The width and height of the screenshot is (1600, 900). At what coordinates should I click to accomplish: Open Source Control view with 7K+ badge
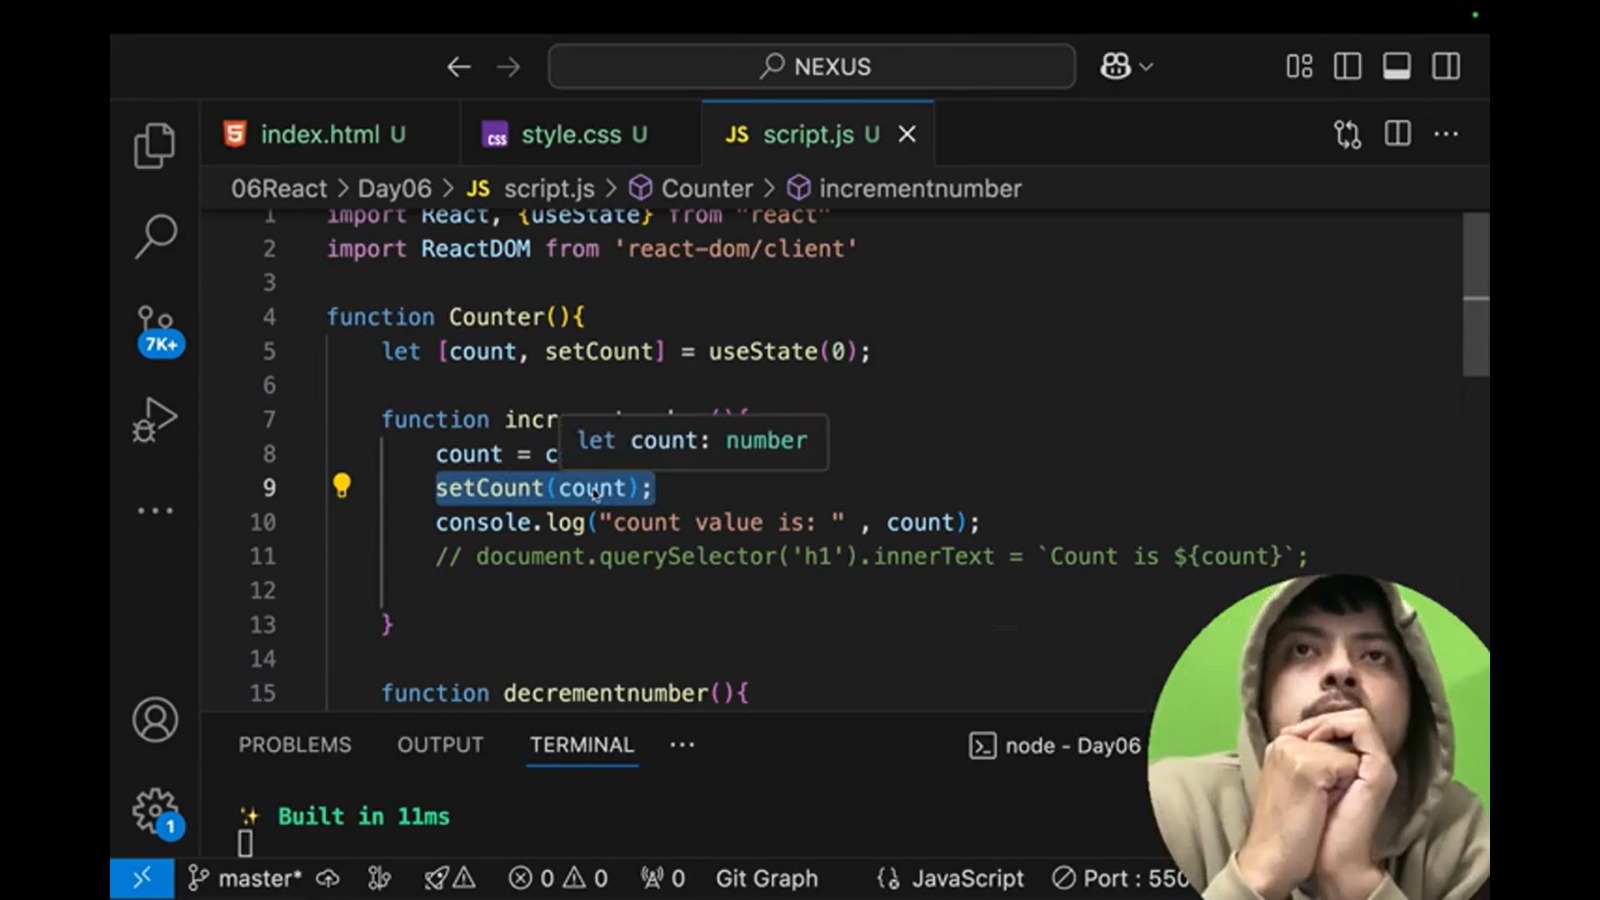coord(158,330)
